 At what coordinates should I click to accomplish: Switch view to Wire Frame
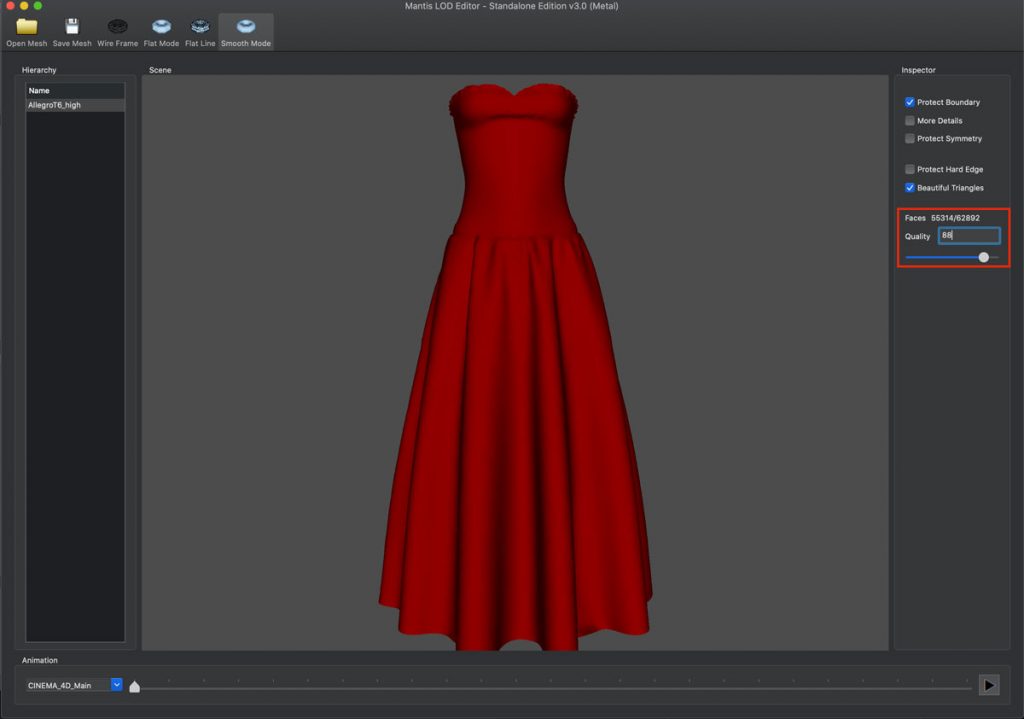click(118, 31)
